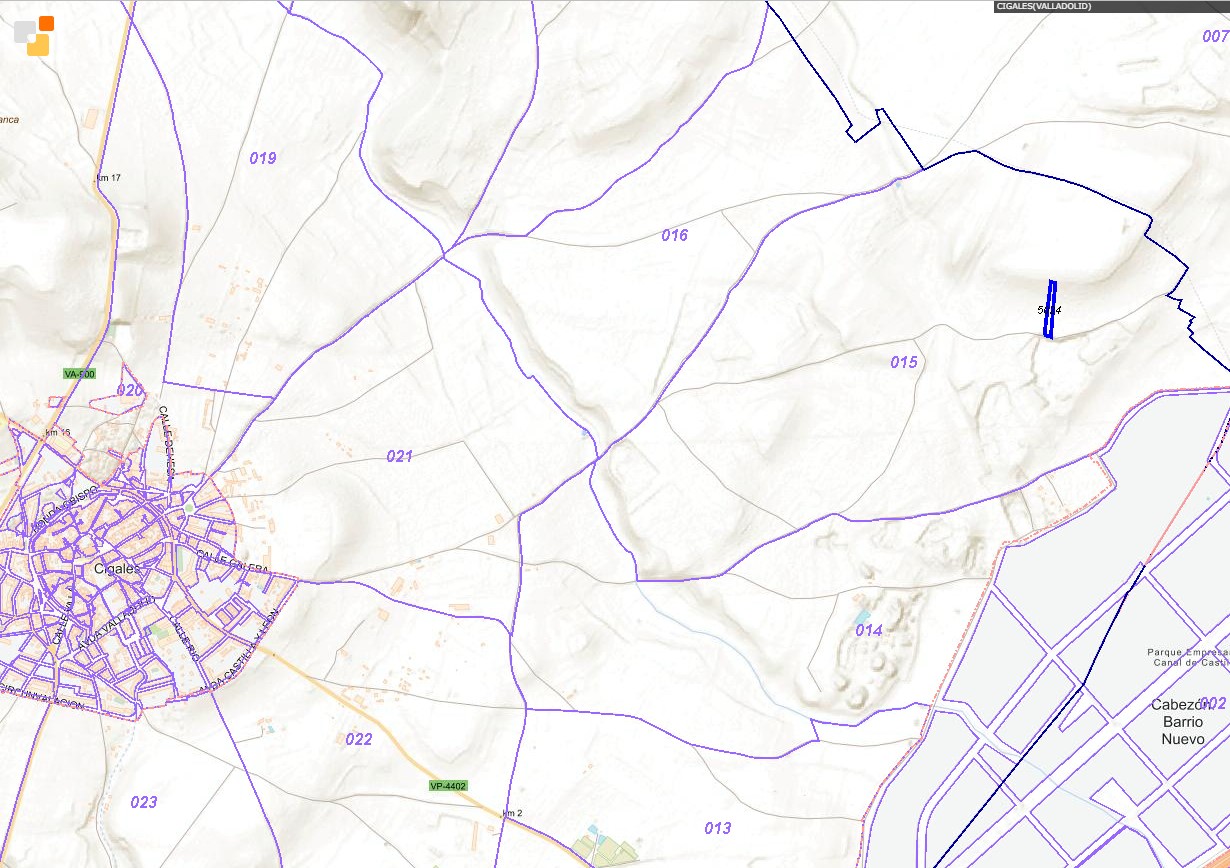The width and height of the screenshot is (1230, 868).
Task: Click the CIGALES(VALLADOLID) municipality header
Action: pos(1043,6)
